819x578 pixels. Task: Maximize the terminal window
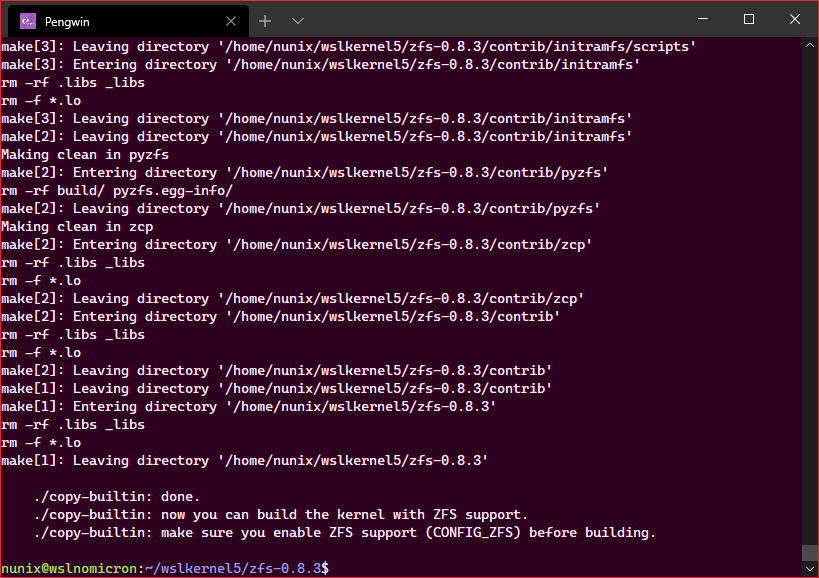[748, 19]
